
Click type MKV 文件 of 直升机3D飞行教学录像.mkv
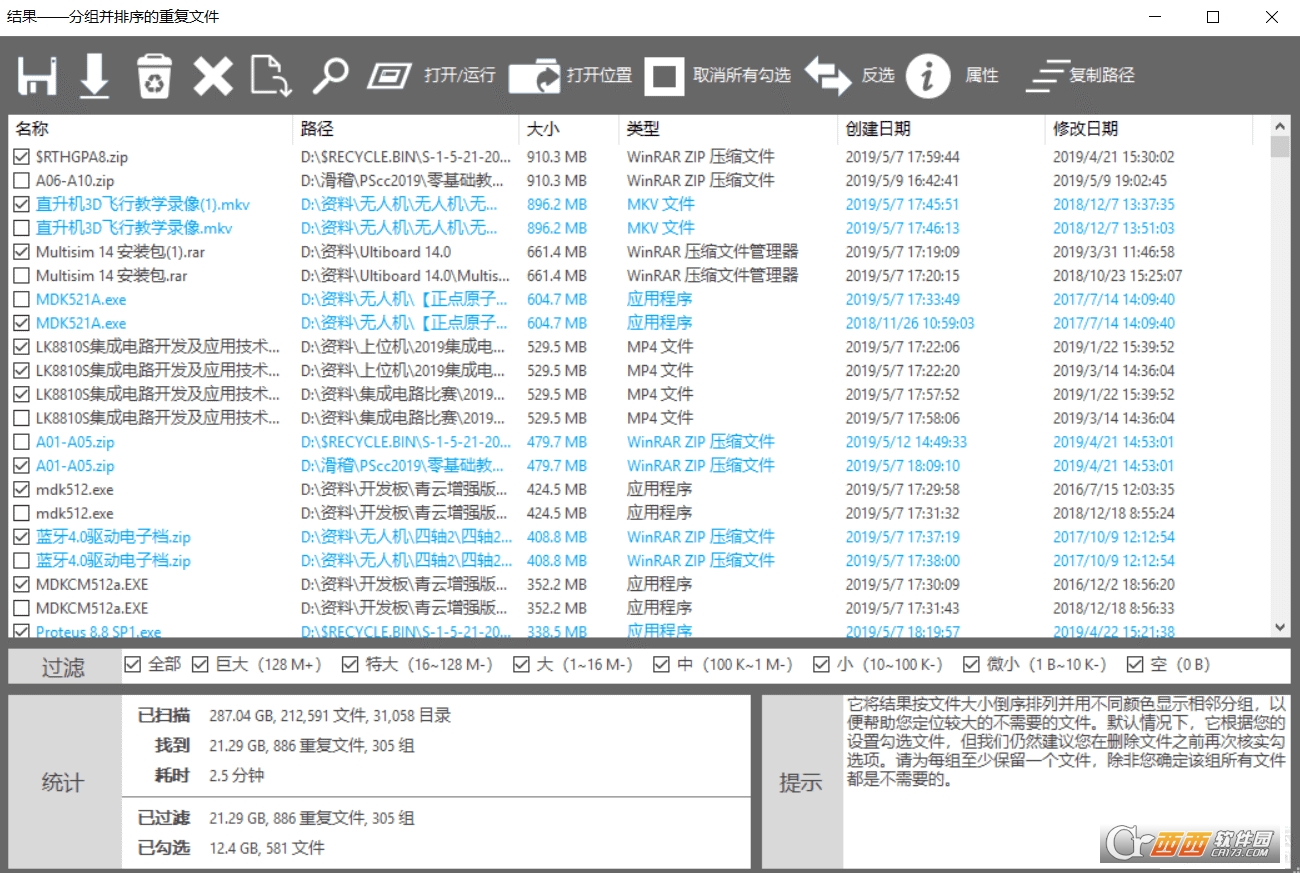click(660, 228)
